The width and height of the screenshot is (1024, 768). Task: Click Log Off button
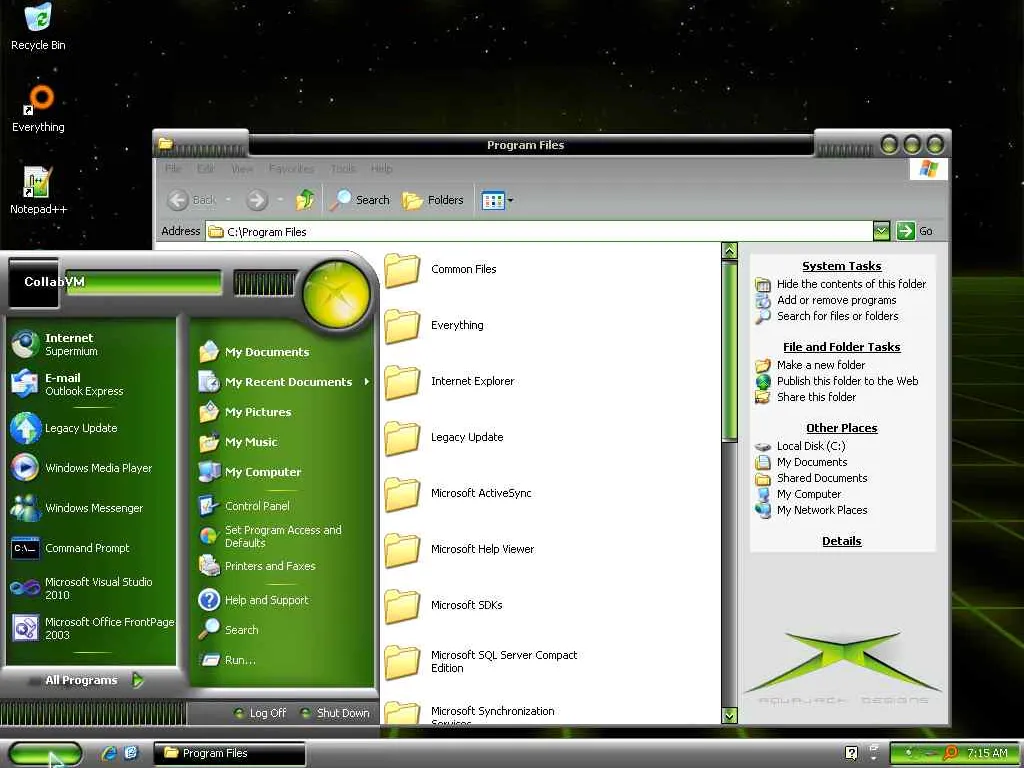pos(260,713)
